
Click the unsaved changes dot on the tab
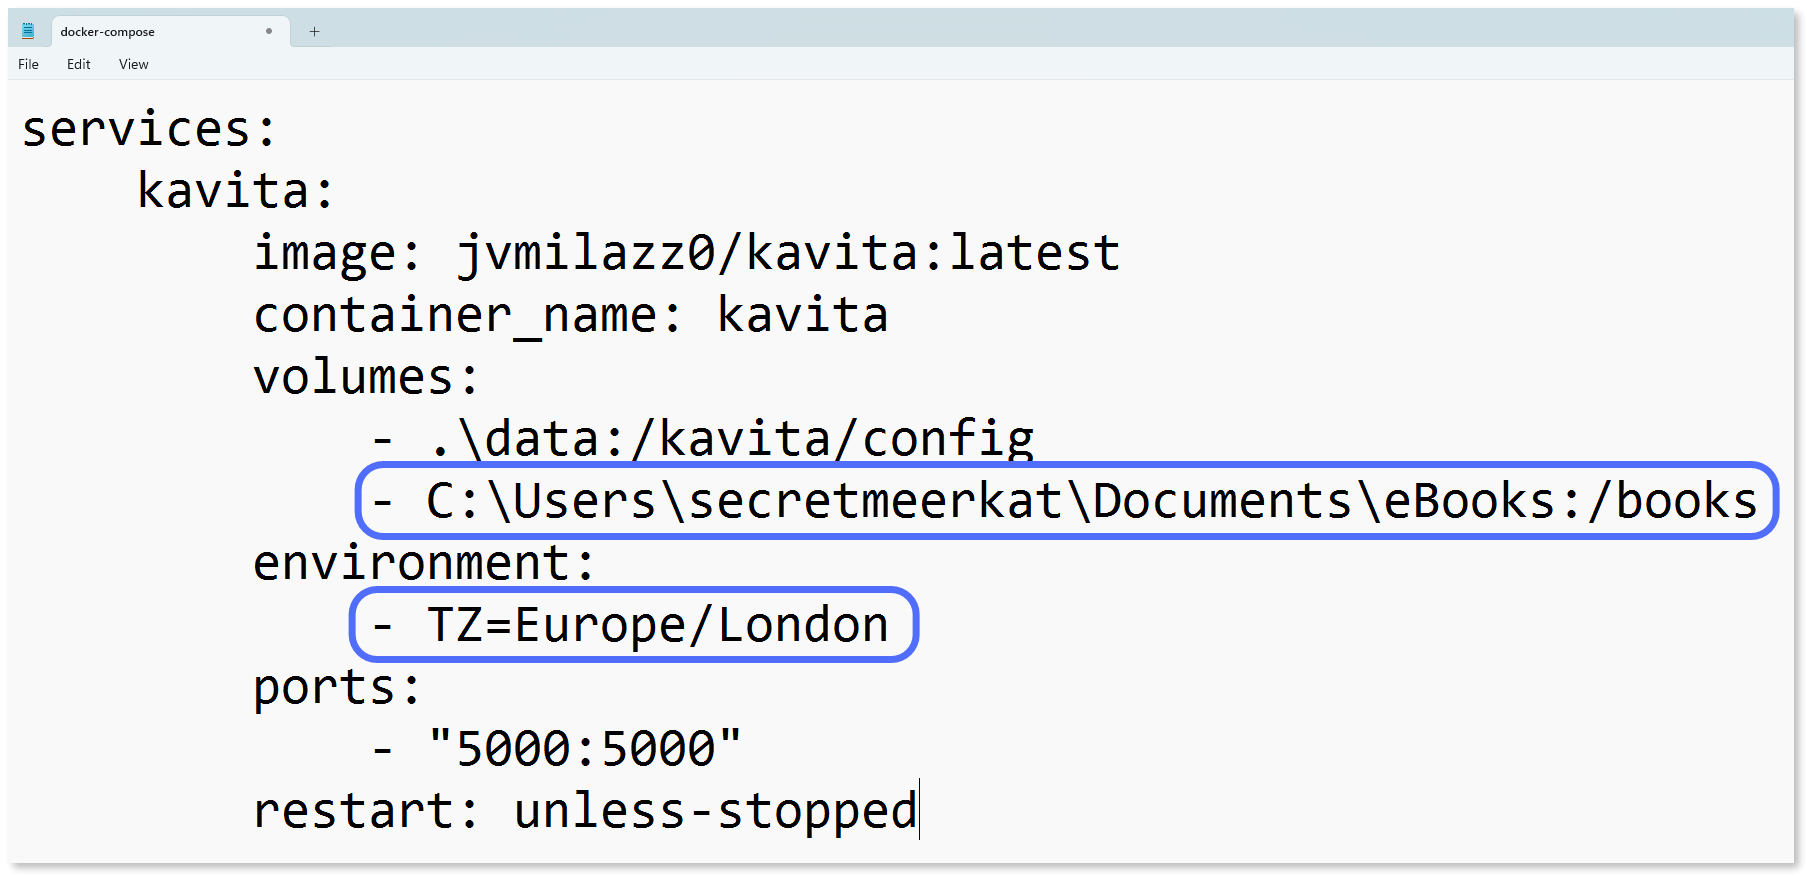(268, 31)
